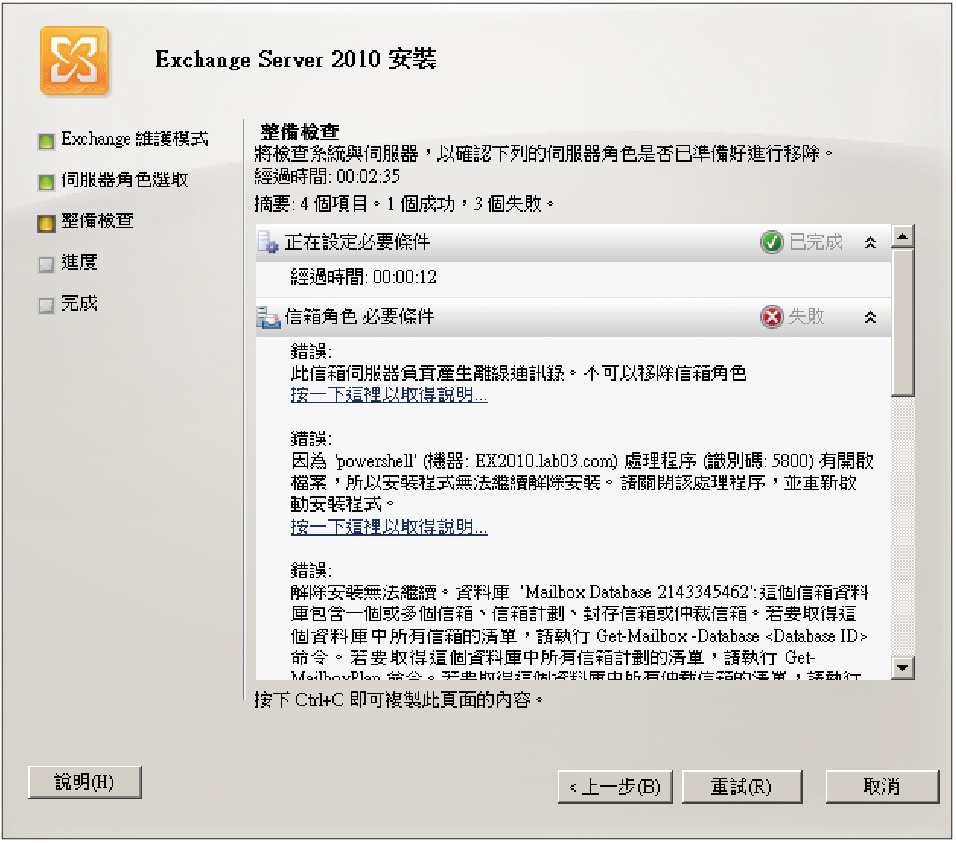Select the Exchange 維護模式 step label
This screenshot has width=956, height=843.
point(135,139)
